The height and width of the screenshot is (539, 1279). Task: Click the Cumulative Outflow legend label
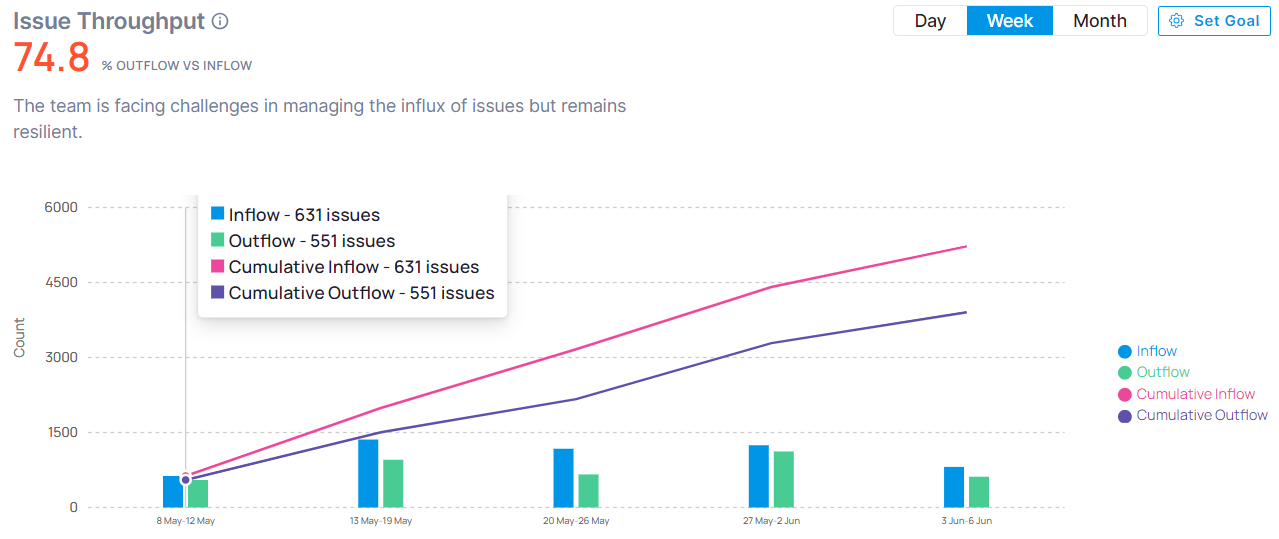click(1202, 416)
